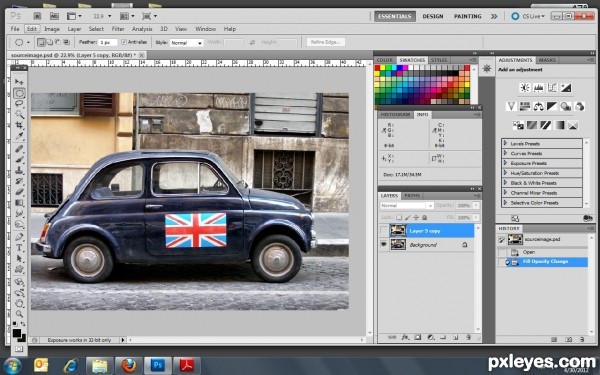Image resolution: width=600 pixels, height=375 pixels.
Task: Select the Elliptical Marquee tool in the toolbox
Action: point(19,93)
